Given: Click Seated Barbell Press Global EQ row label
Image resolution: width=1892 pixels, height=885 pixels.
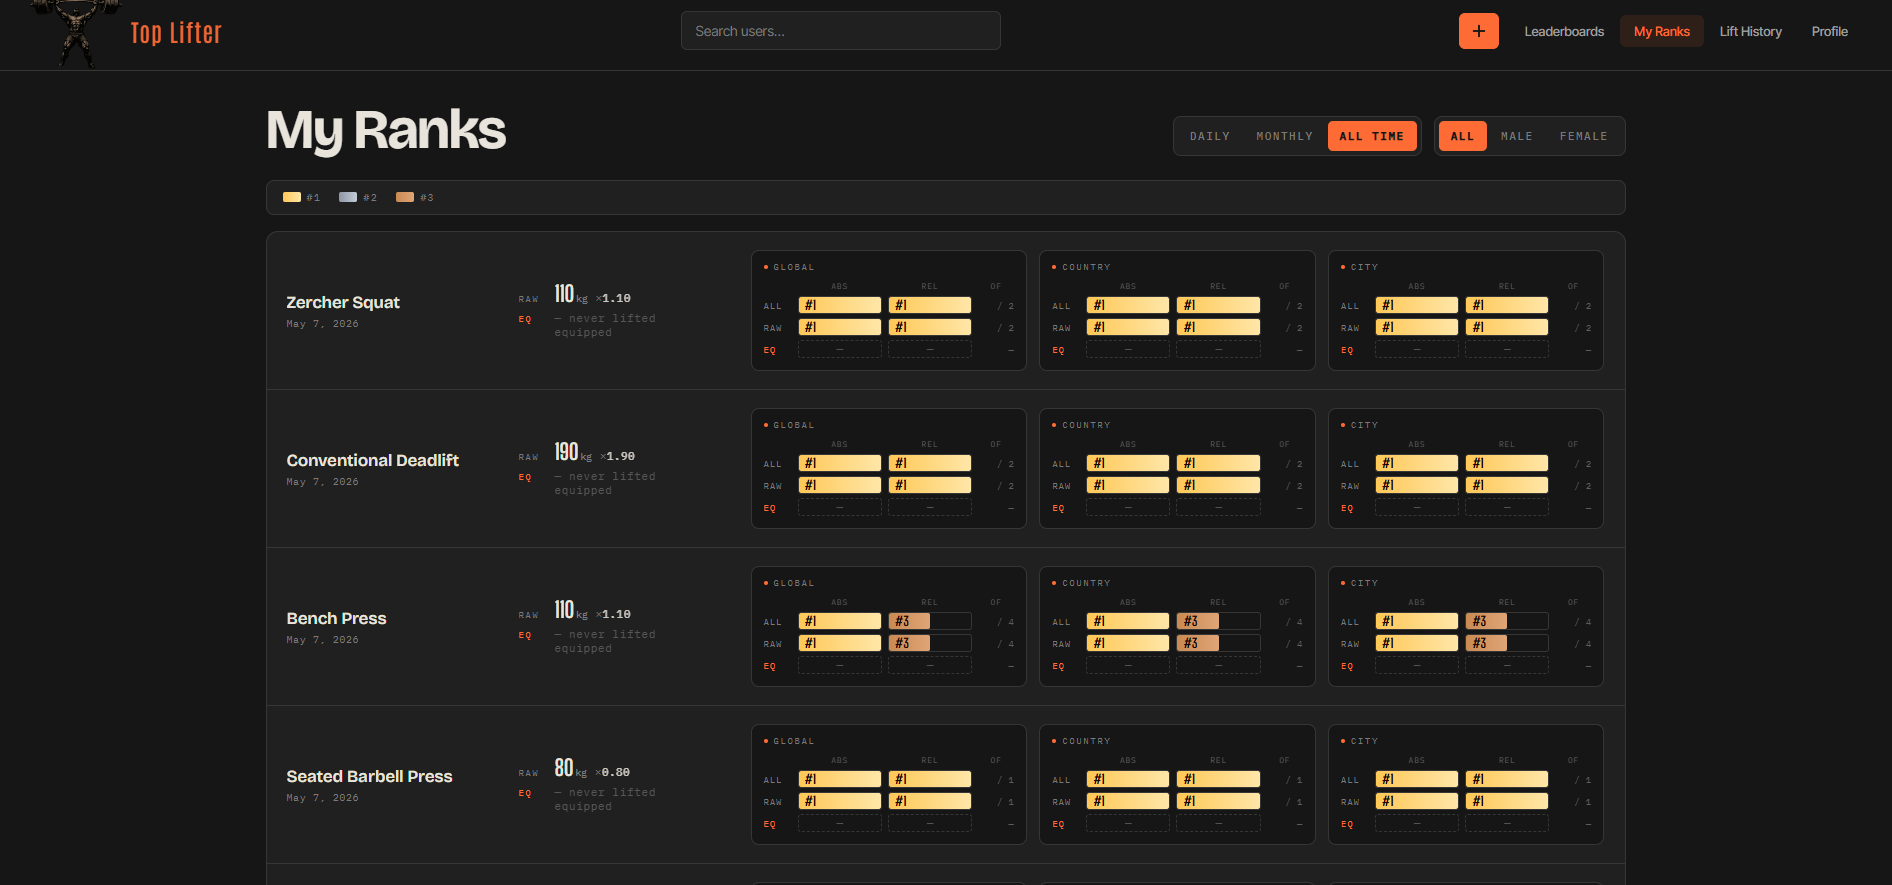Looking at the screenshot, I should [x=770, y=824].
